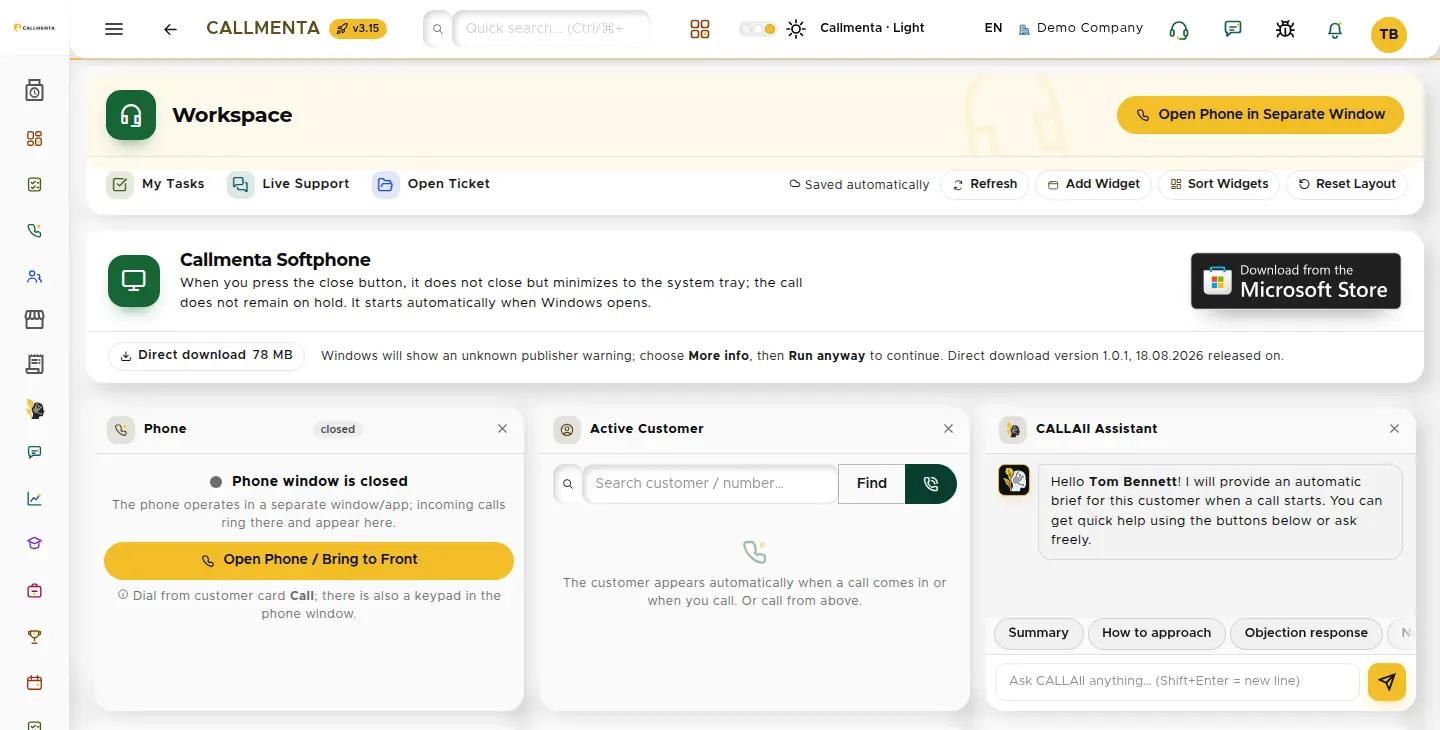Click the Find customer button
Screen dimensions: 1440x730
click(871, 484)
